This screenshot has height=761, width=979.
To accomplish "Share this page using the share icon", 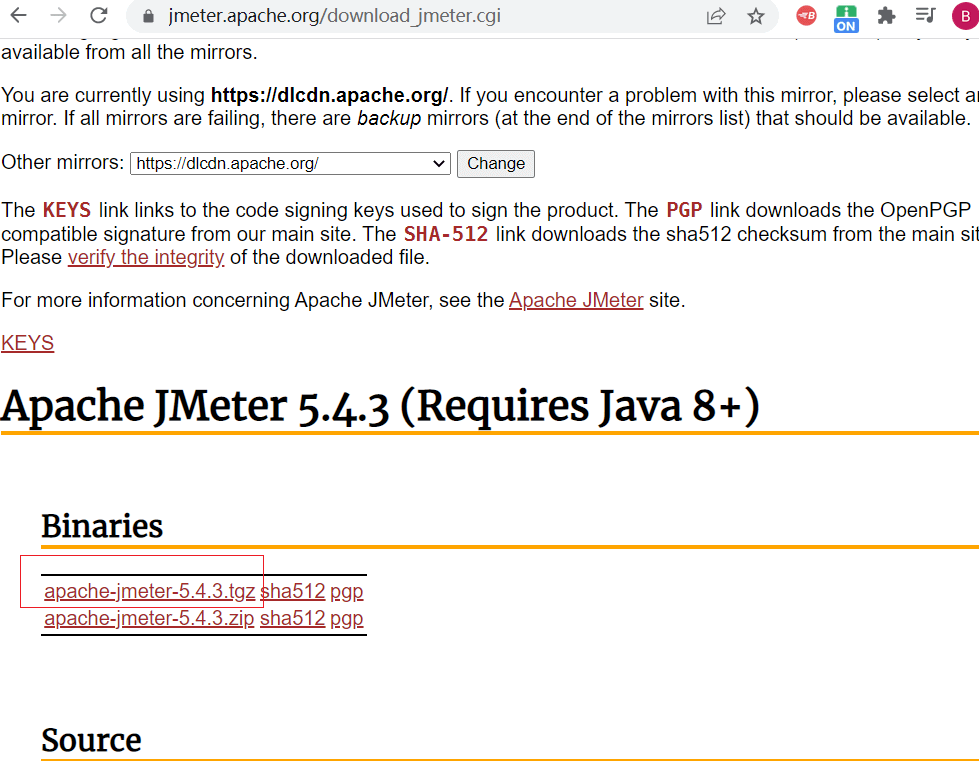I will coord(716,16).
